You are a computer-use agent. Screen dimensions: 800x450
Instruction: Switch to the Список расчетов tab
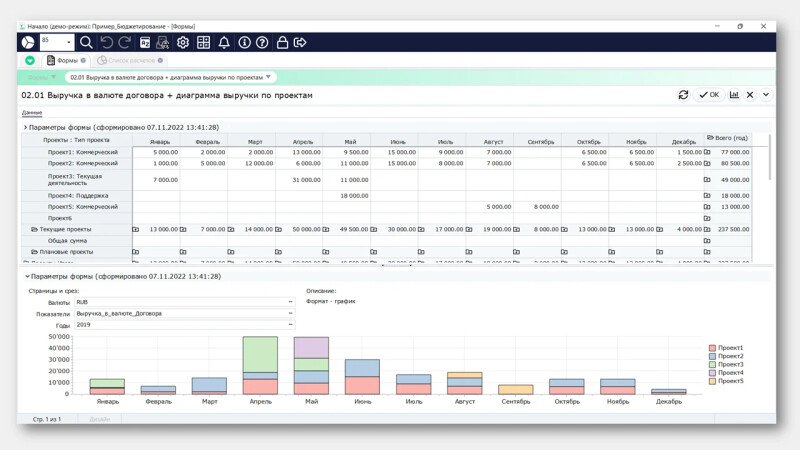pos(130,61)
